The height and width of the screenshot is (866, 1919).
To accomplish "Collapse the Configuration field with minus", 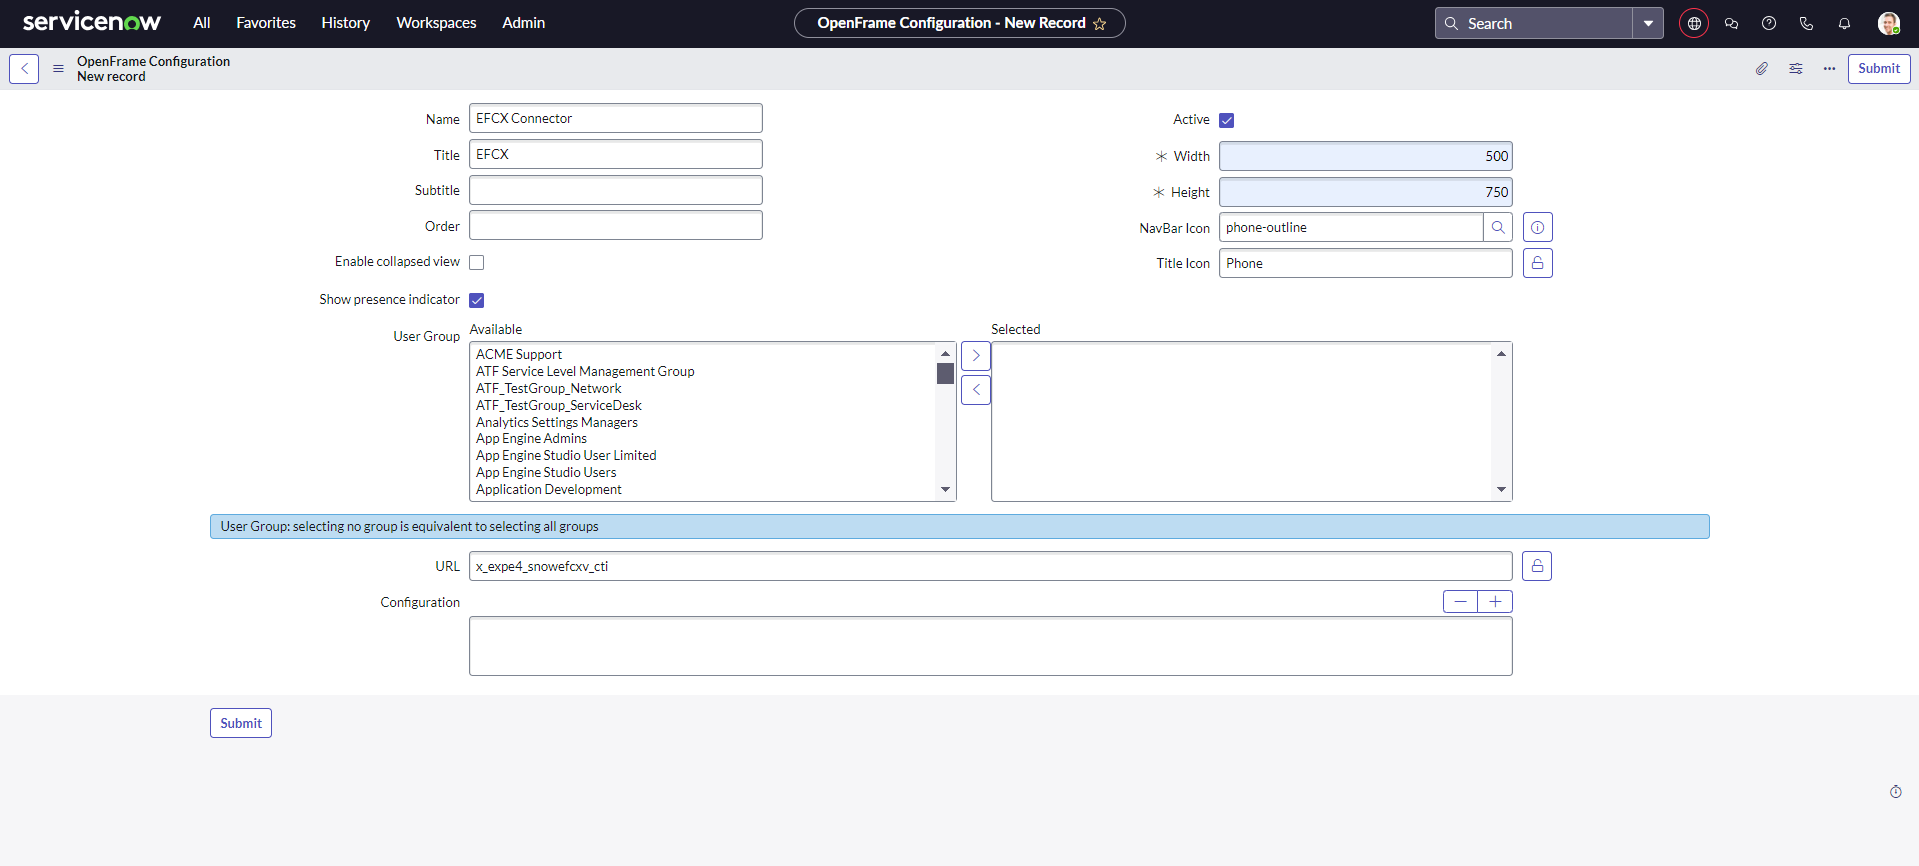I will pos(1460,601).
